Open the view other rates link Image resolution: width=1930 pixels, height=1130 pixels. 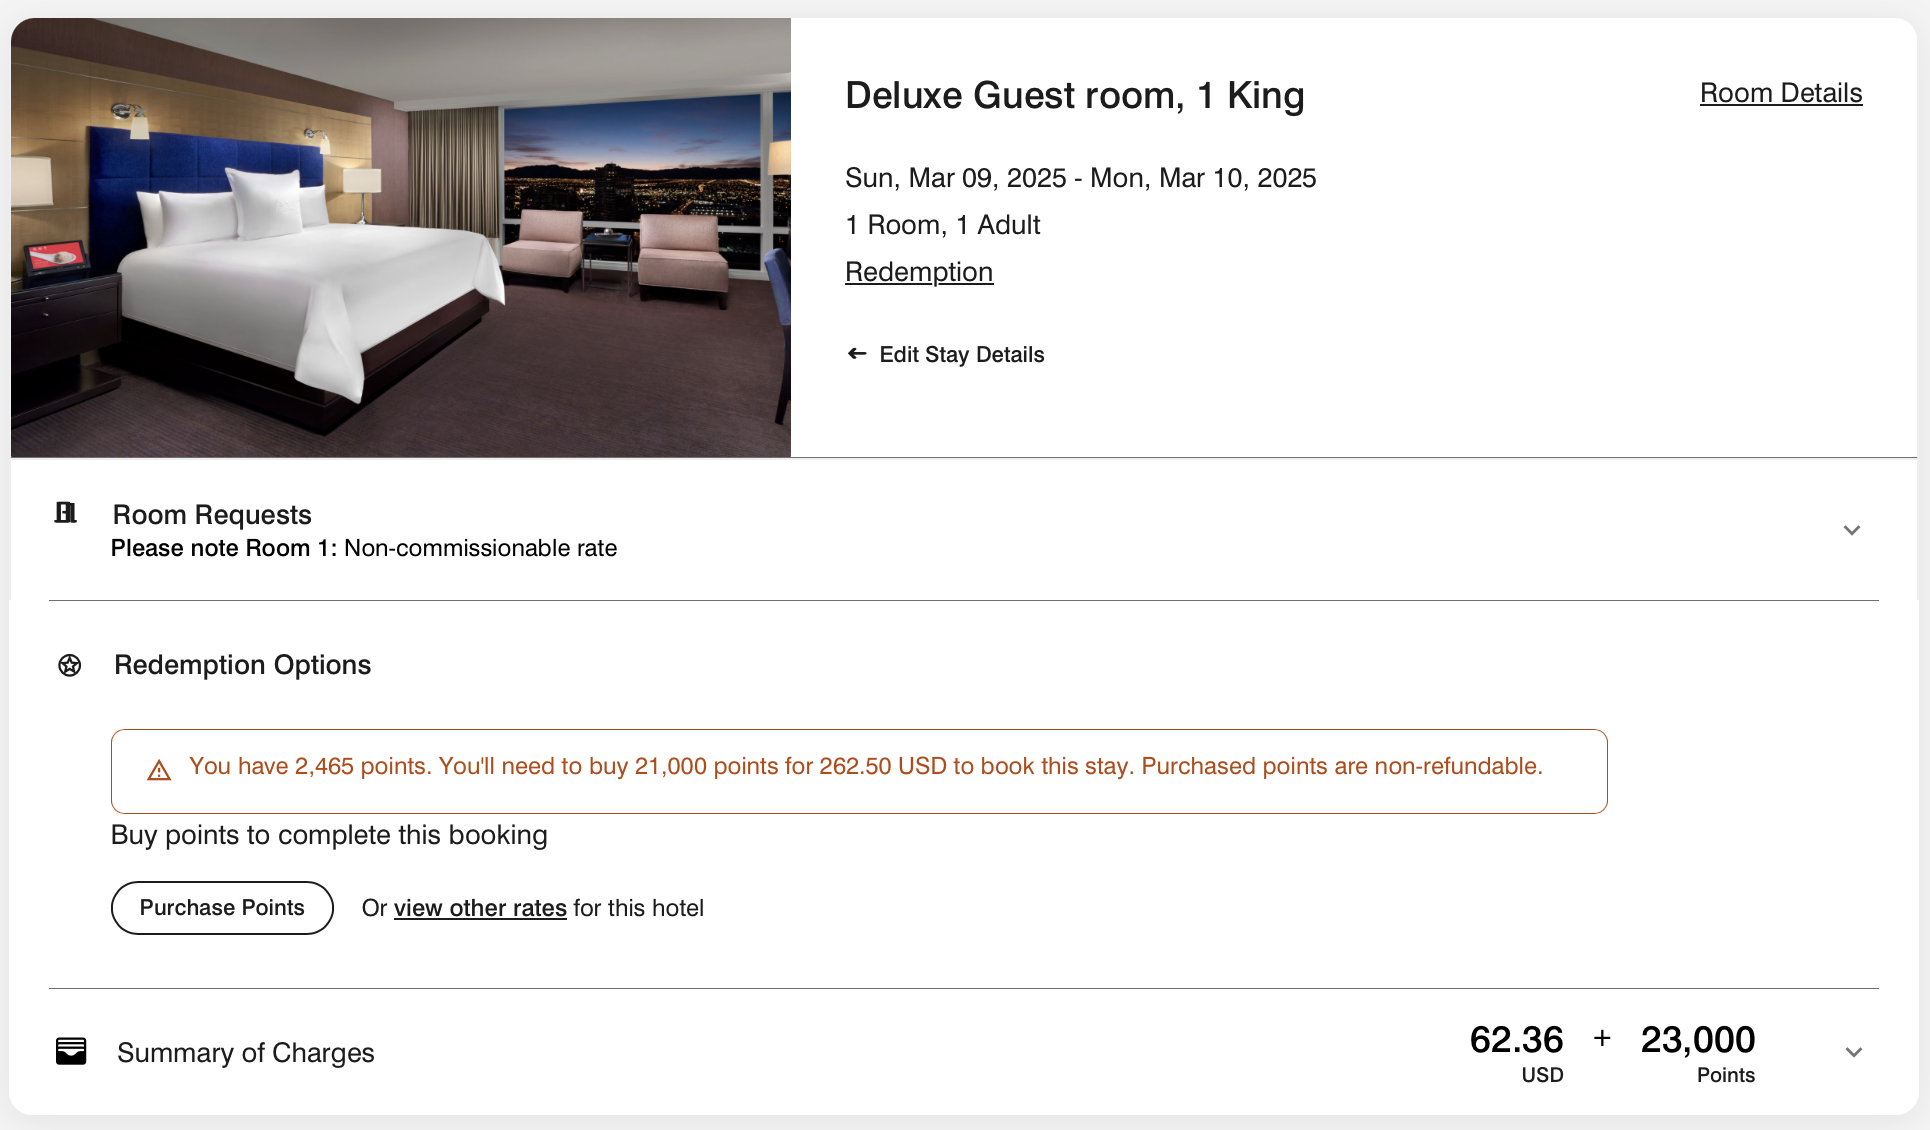click(480, 908)
